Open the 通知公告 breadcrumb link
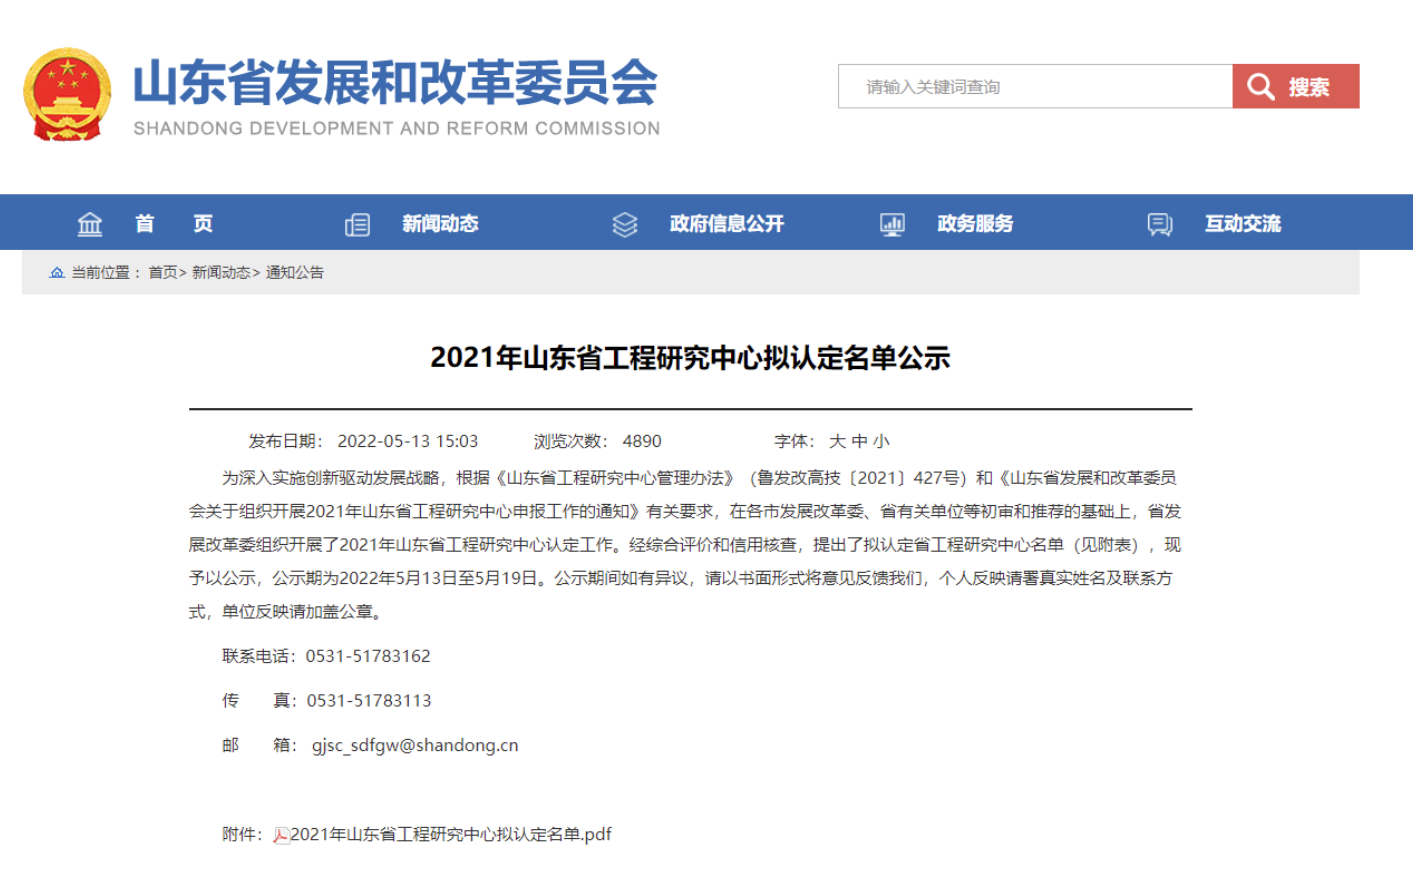 (295, 273)
